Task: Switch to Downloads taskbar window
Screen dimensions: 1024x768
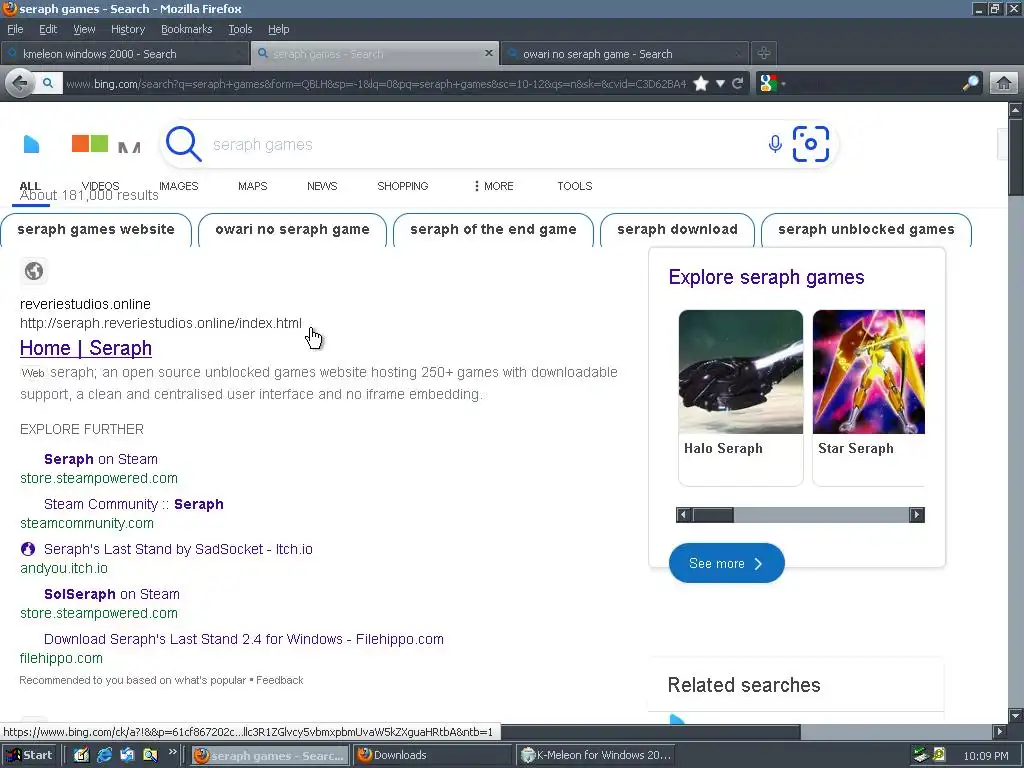Action: [x=432, y=755]
